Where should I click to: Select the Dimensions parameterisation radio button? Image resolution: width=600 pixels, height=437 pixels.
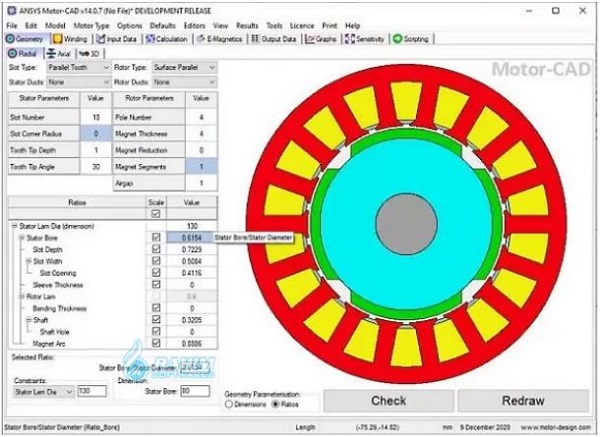click(x=230, y=405)
